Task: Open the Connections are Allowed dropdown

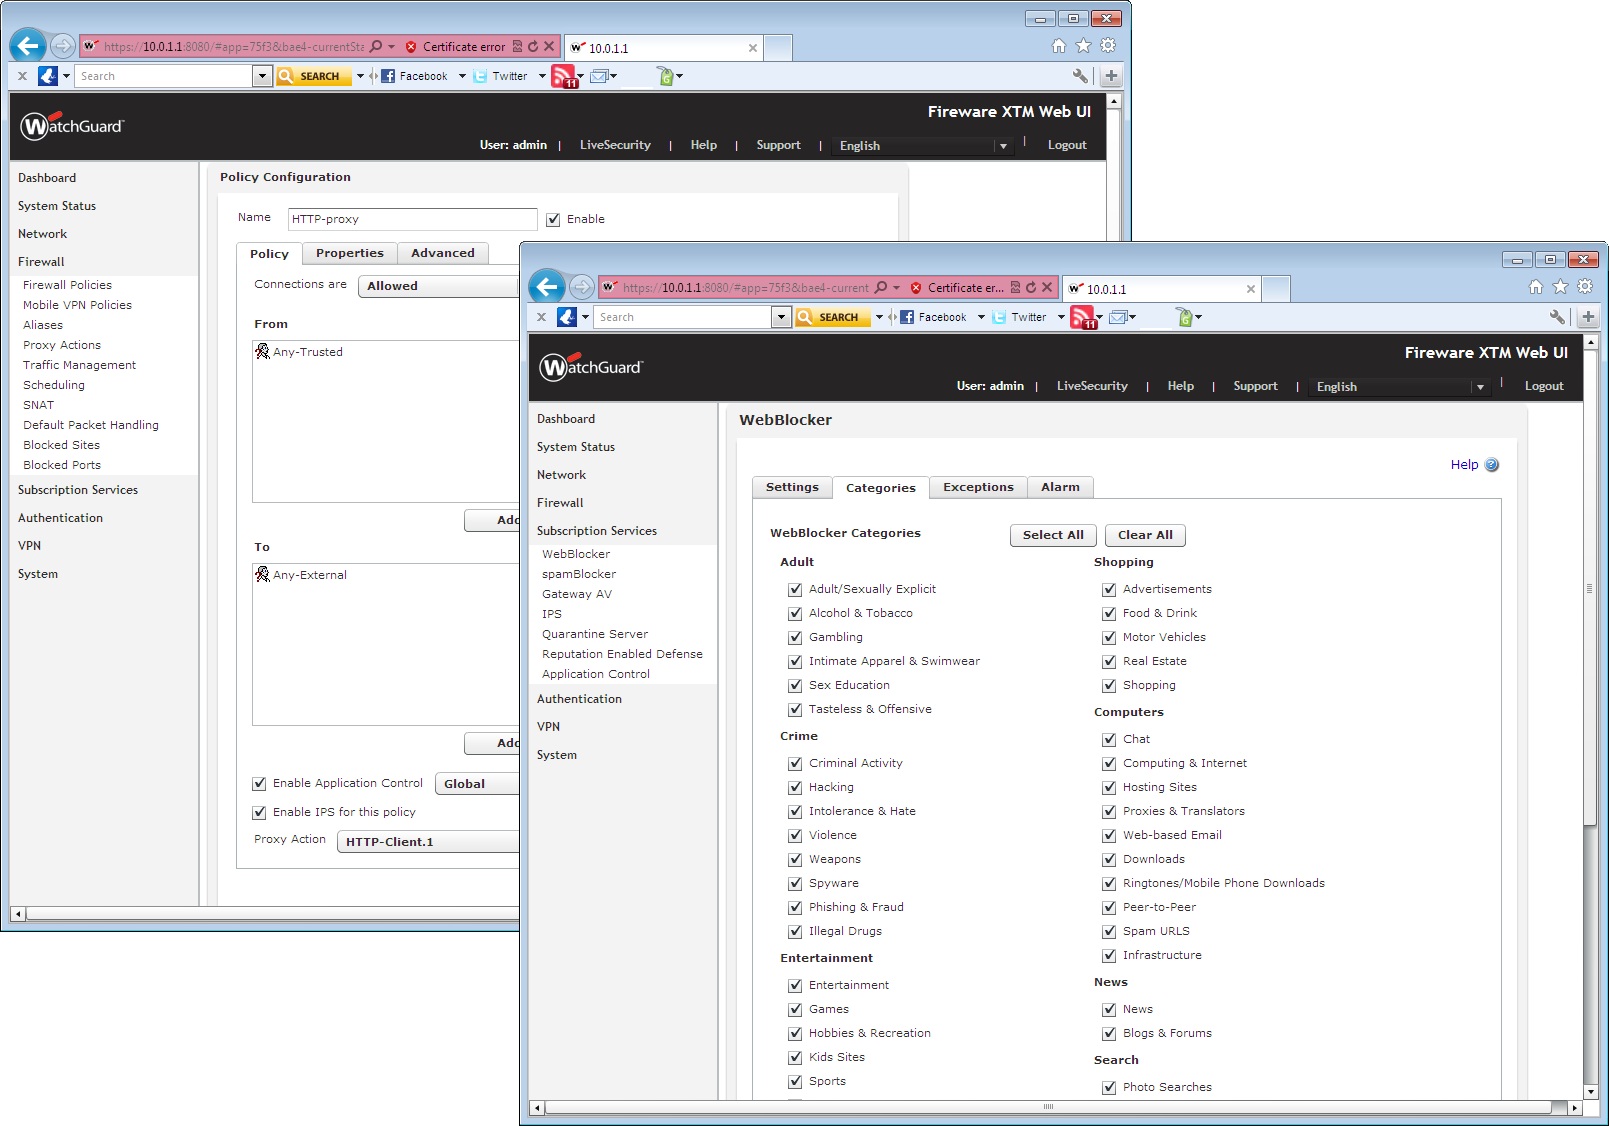Action: click(438, 286)
